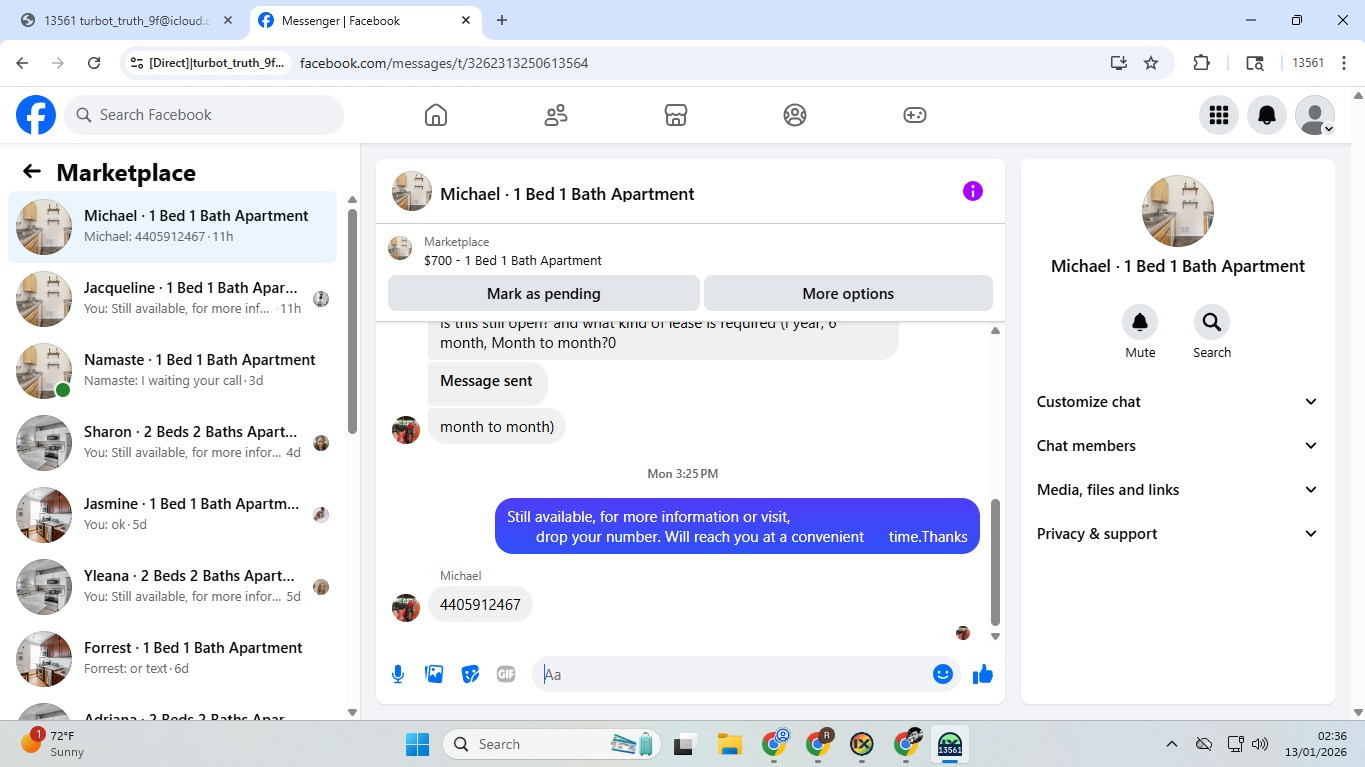
Task: Send a thumbs up like
Action: [983, 674]
